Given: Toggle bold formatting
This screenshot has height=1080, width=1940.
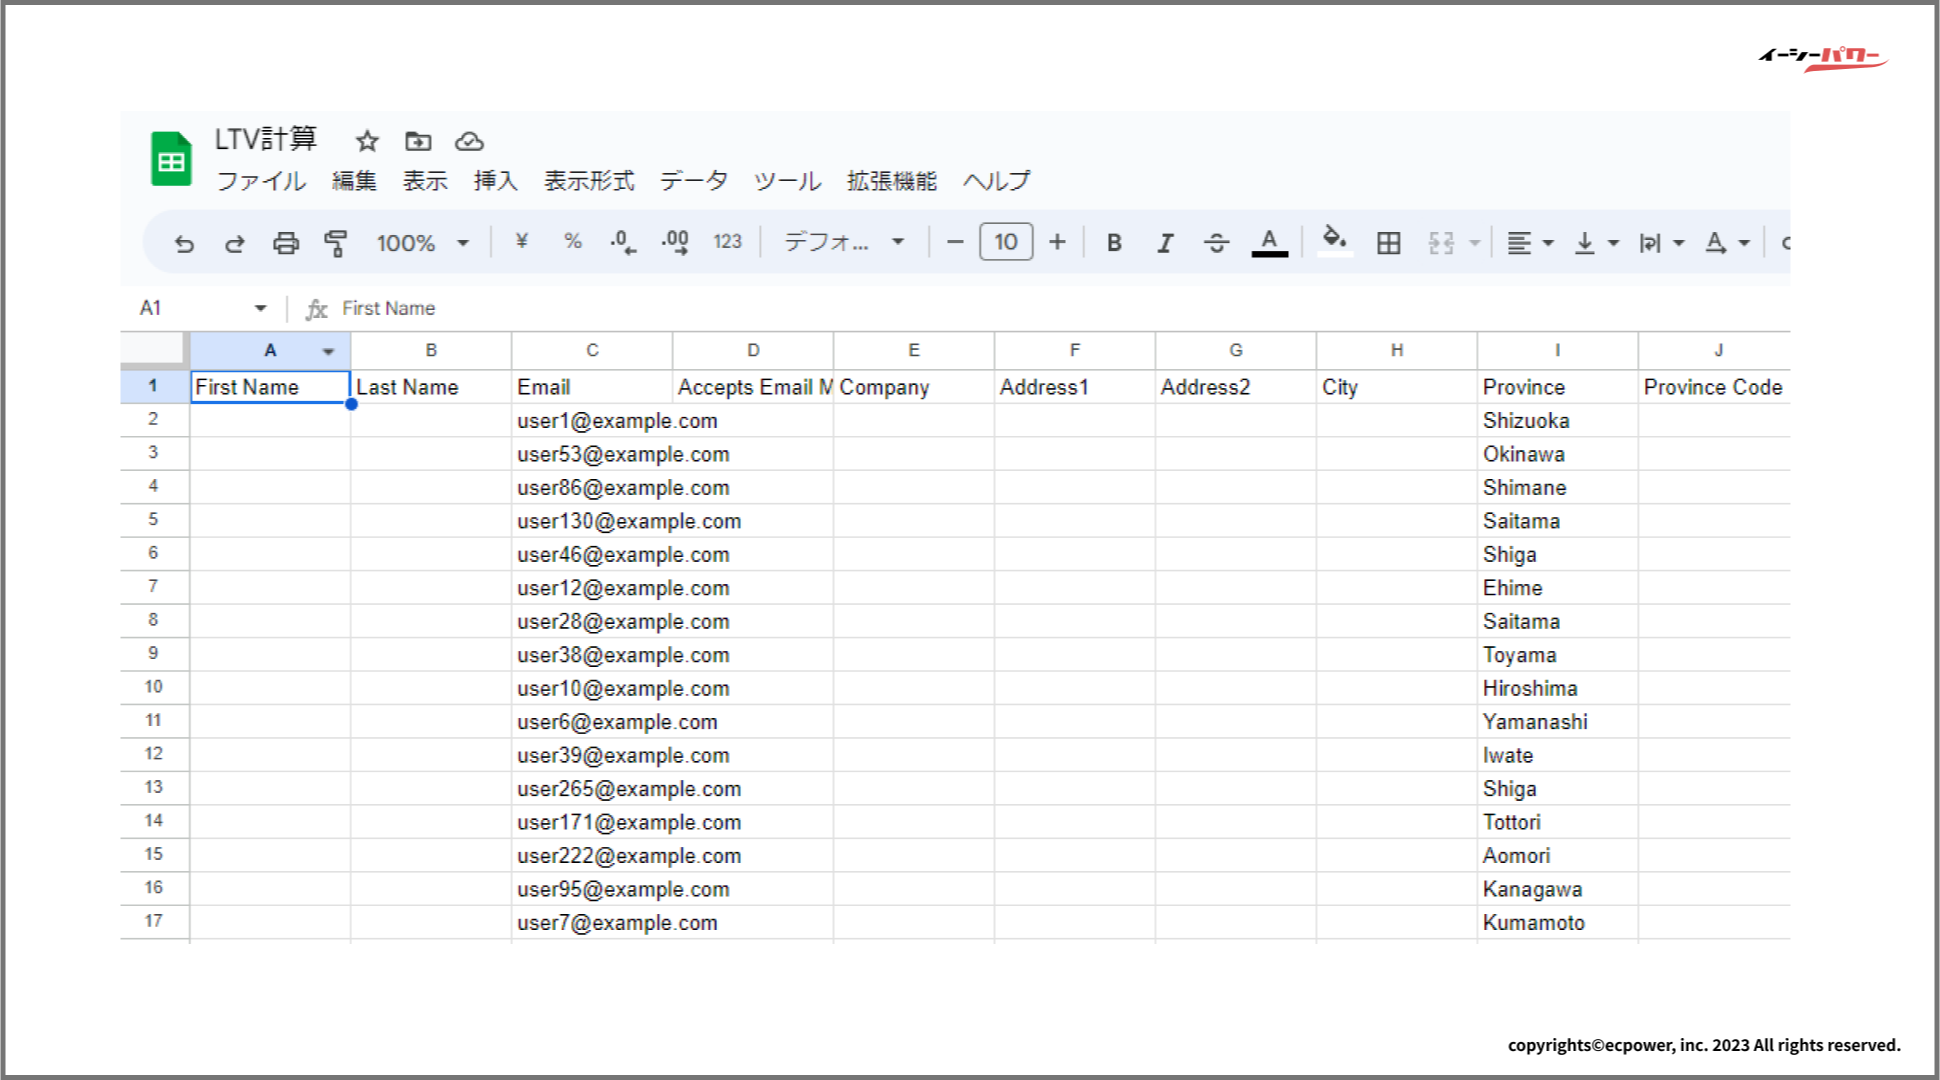Looking at the screenshot, I should (1114, 243).
